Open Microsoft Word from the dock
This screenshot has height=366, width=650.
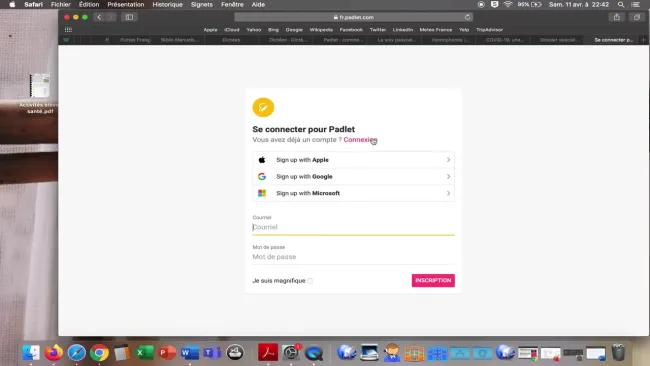(190, 353)
